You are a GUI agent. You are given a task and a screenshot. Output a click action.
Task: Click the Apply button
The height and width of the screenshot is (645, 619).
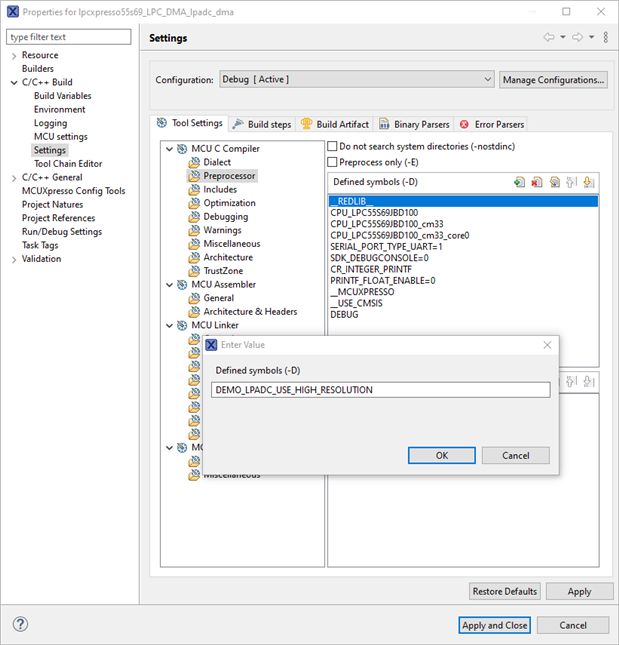[579, 591]
